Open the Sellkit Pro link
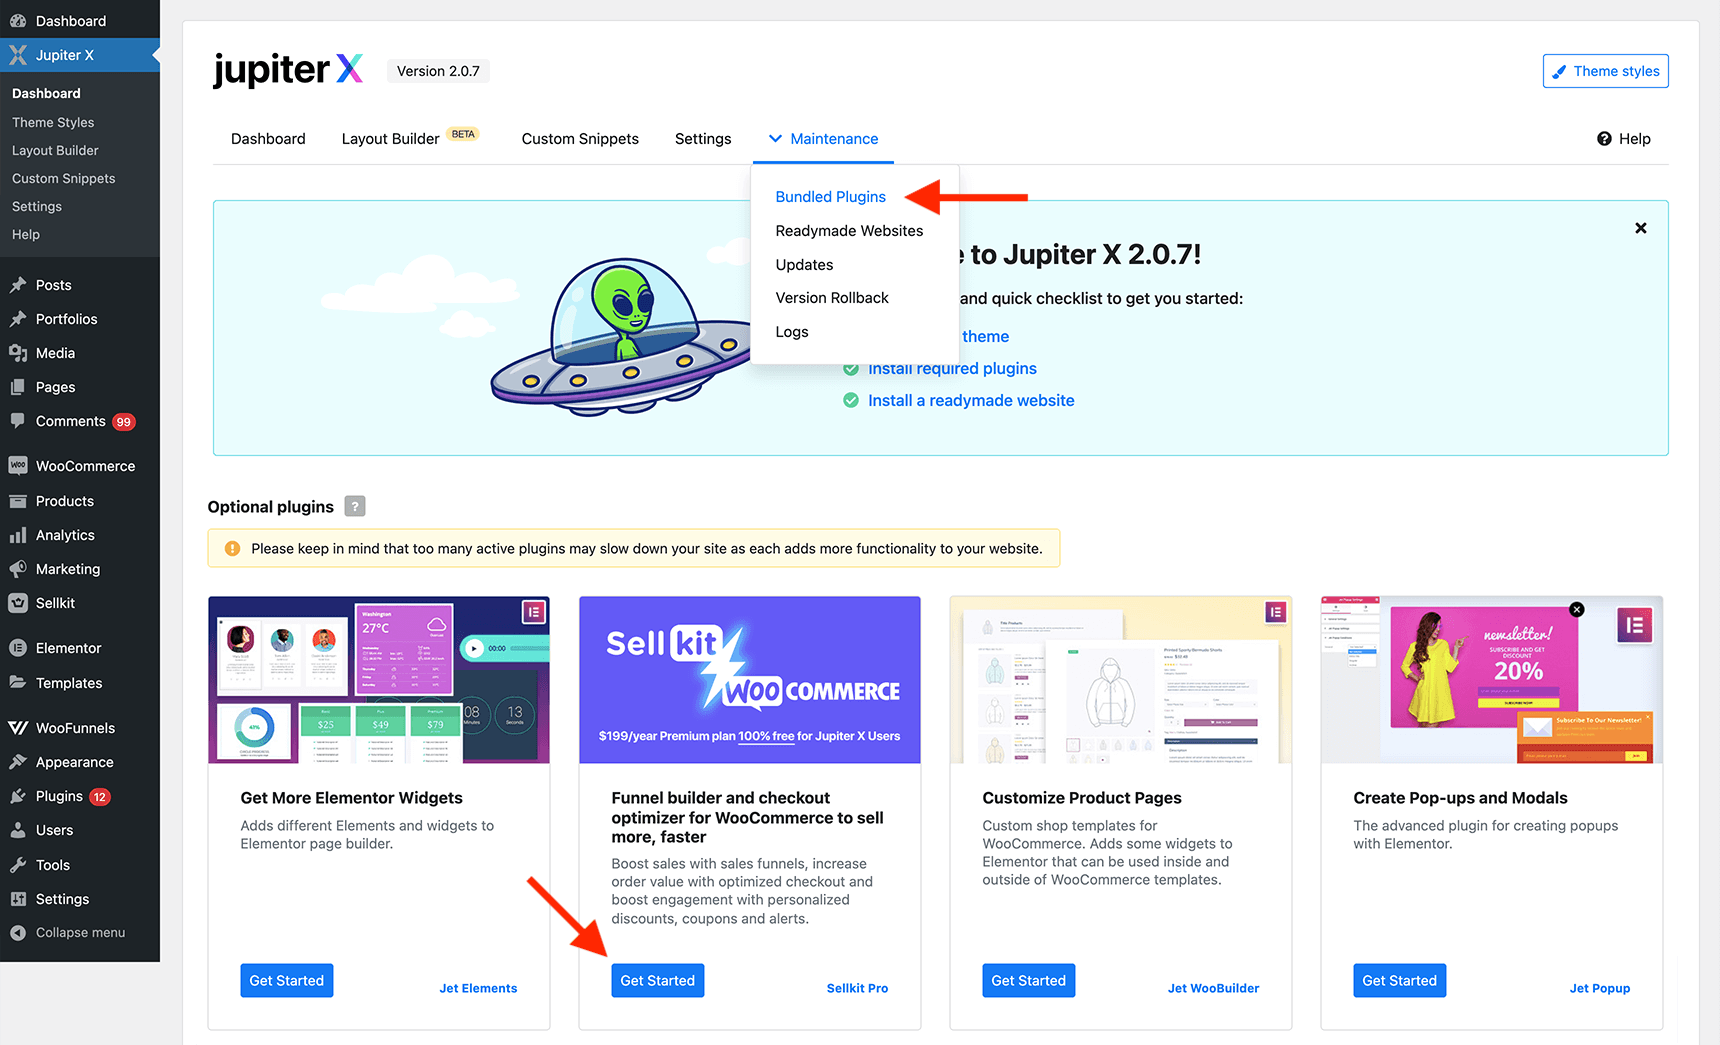Screen dimensions: 1720x1045 click(857, 988)
